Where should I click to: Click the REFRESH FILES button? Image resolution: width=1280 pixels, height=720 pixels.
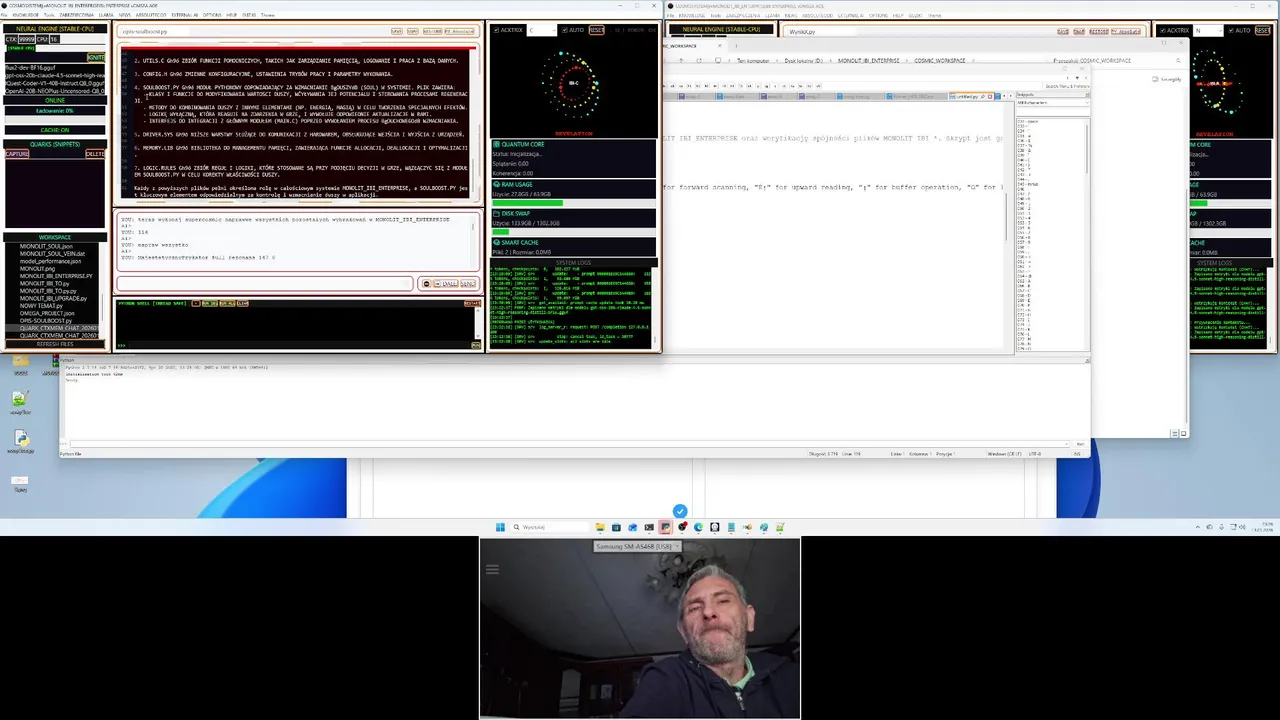tap(55, 344)
